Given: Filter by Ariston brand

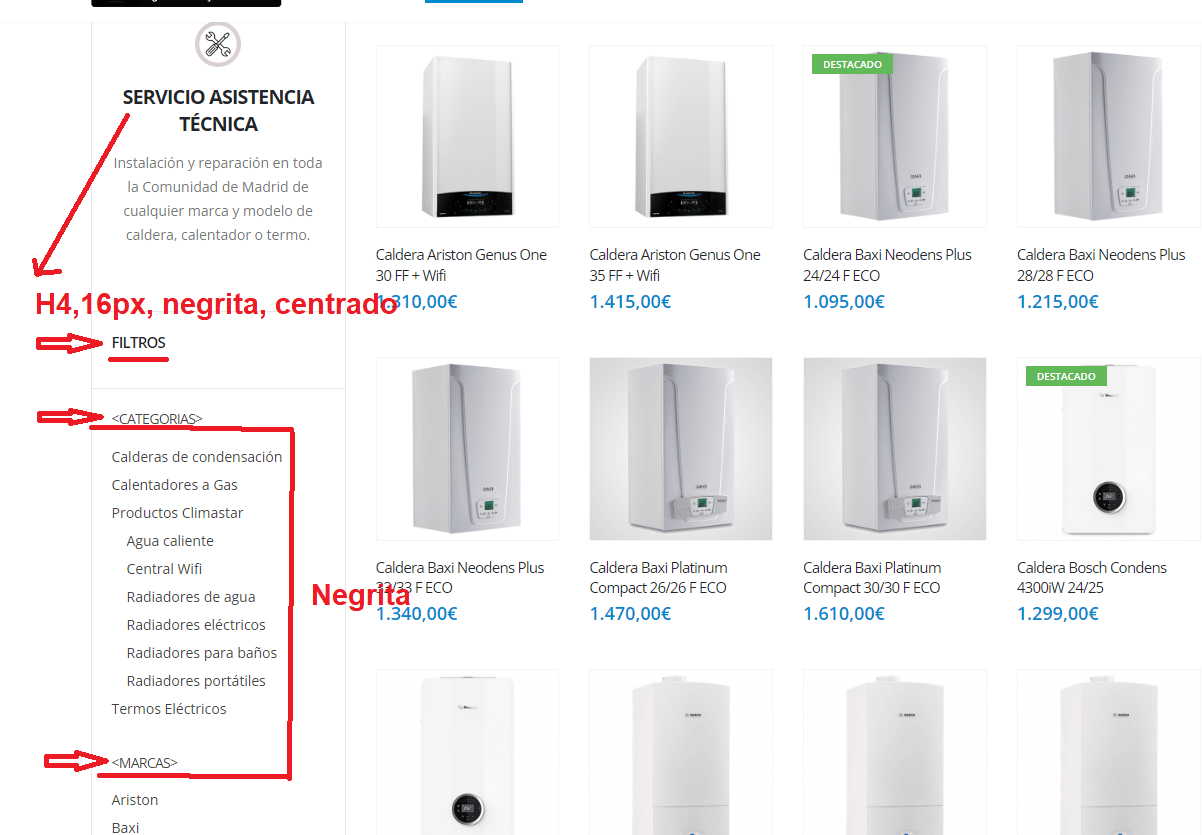Looking at the screenshot, I should tap(135, 800).
